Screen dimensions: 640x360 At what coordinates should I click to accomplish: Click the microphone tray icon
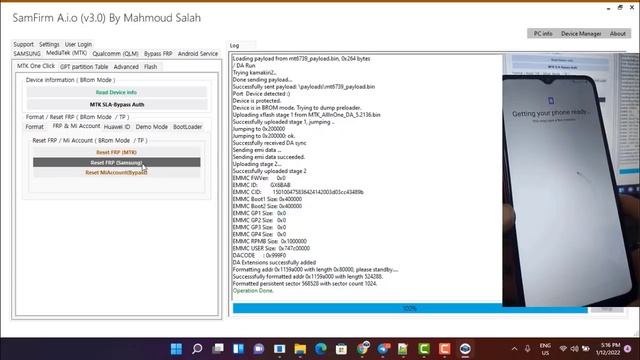coord(527,349)
